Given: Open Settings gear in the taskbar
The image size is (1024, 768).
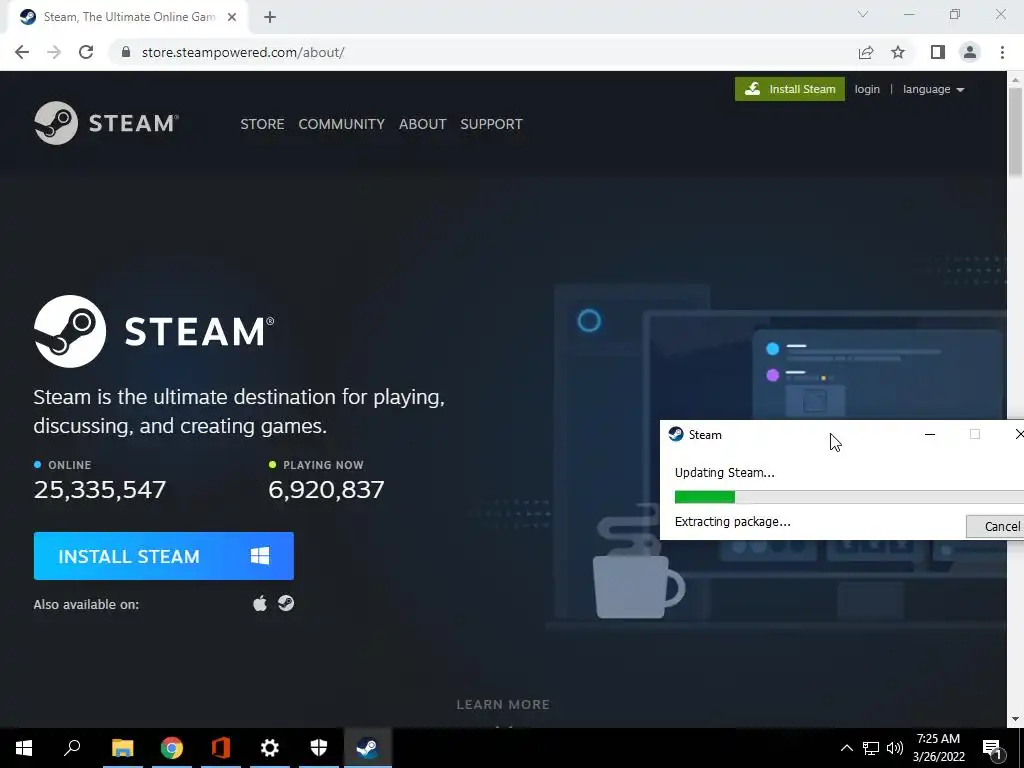Looking at the screenshot, I should (x=270, y=748).
